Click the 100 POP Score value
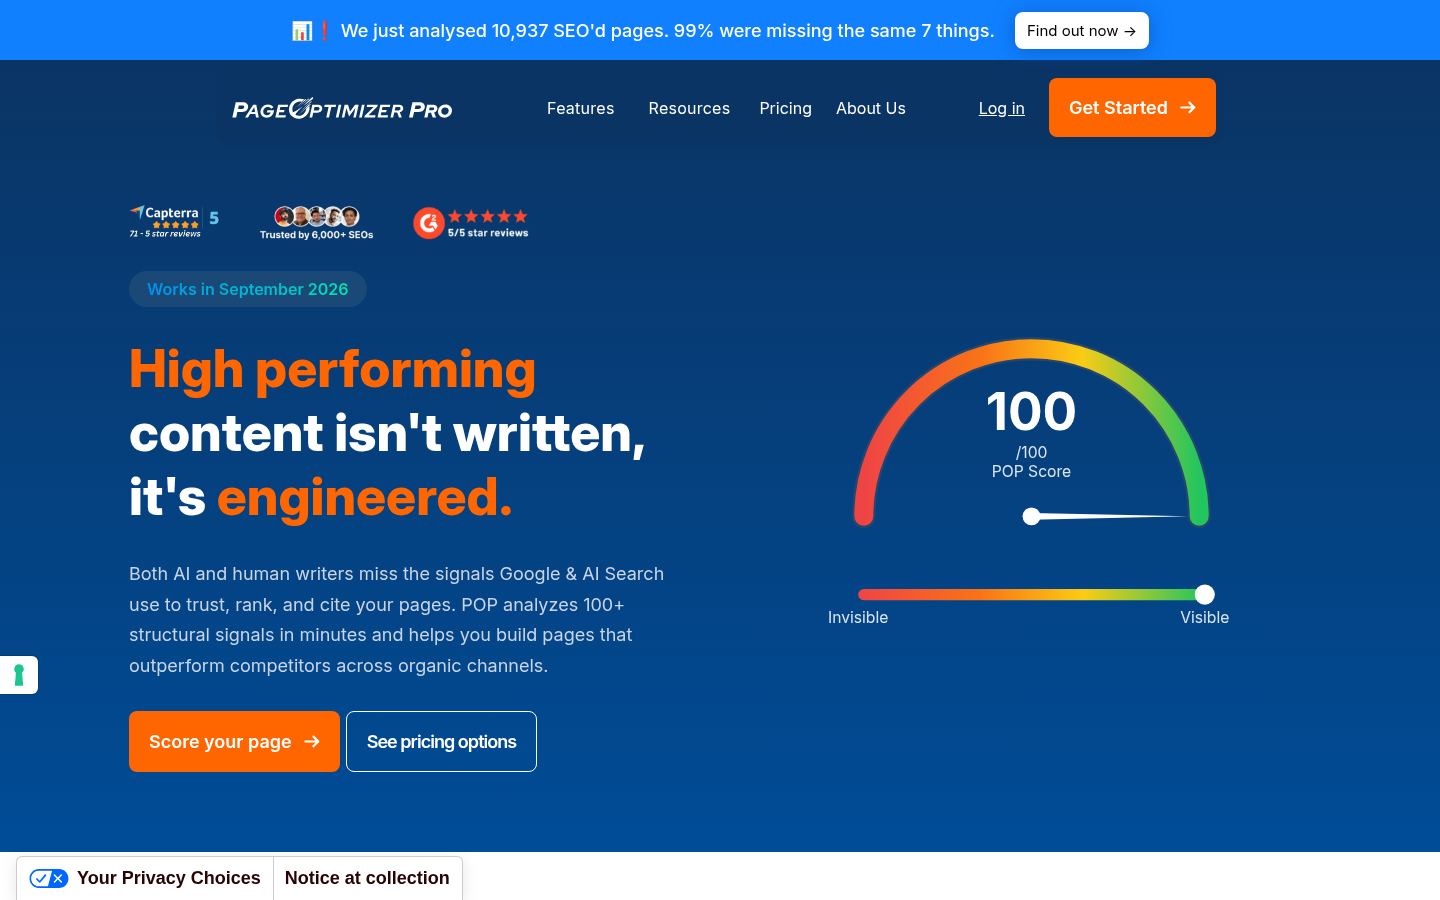This screenshot has height=900, width=1440. pos(1031,411)
